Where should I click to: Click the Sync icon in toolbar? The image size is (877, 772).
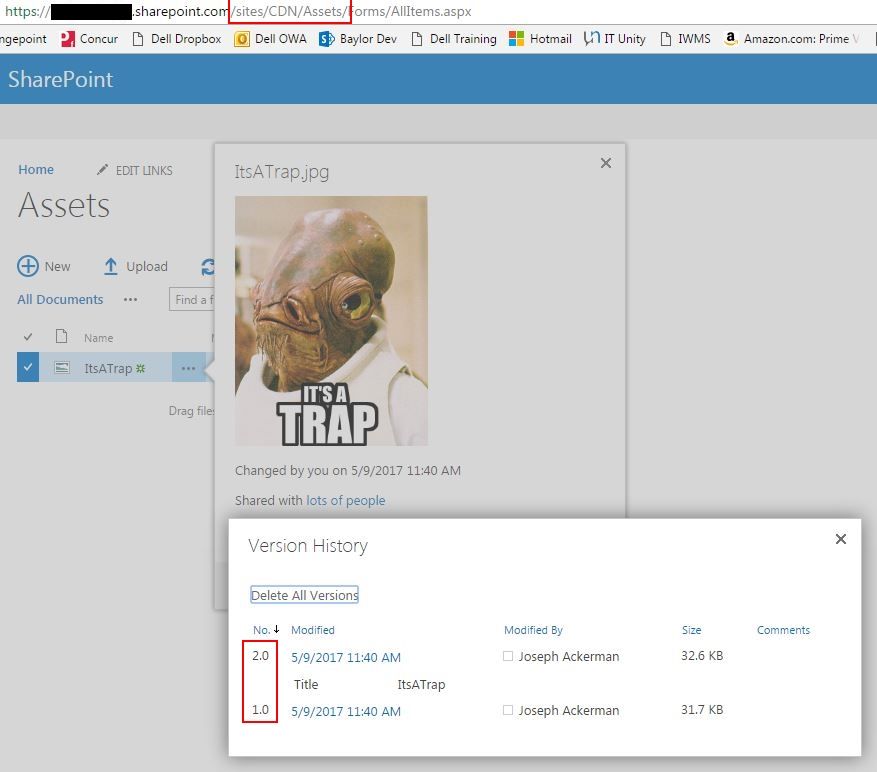point(208,267)
